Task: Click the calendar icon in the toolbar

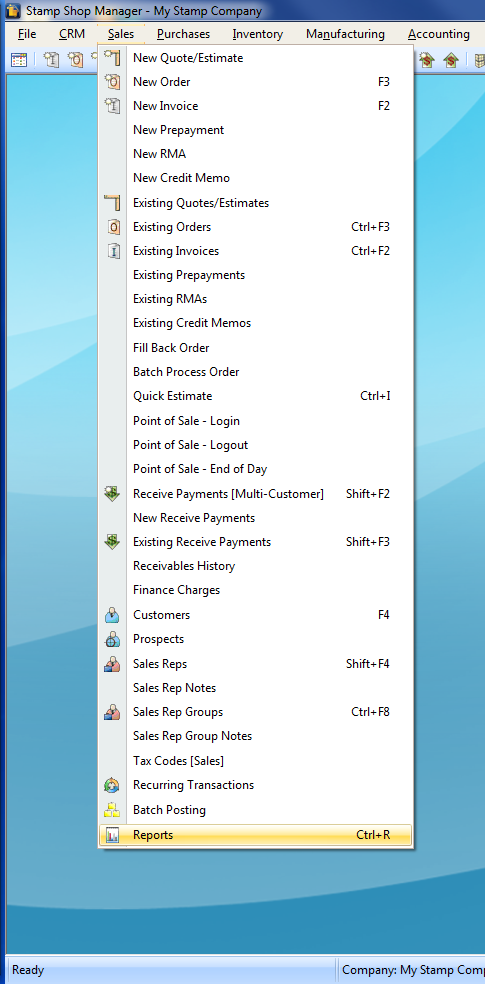Action: [x=19, y=60]
